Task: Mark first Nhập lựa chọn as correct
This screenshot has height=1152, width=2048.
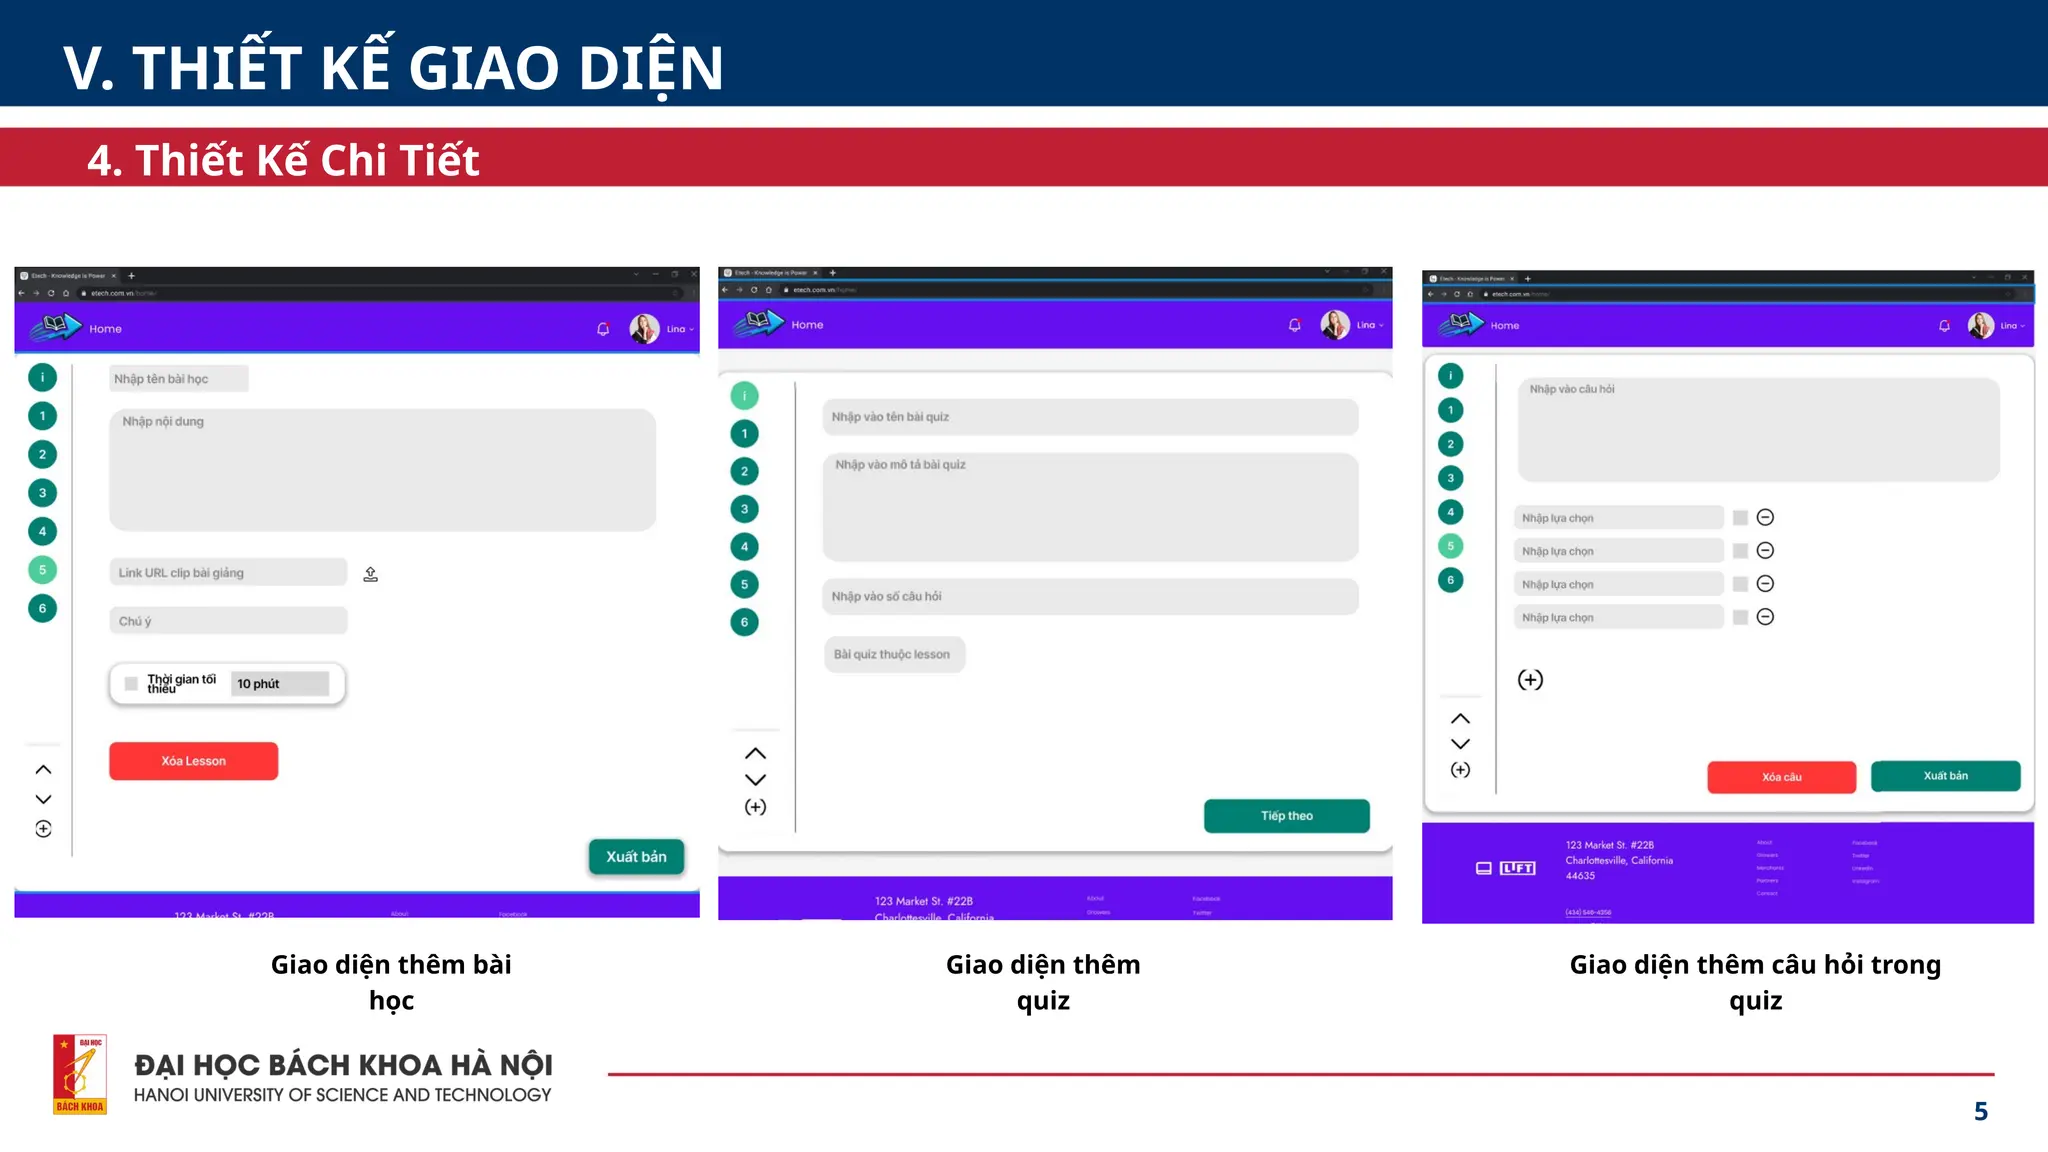Action: (x=1740, y=517)
